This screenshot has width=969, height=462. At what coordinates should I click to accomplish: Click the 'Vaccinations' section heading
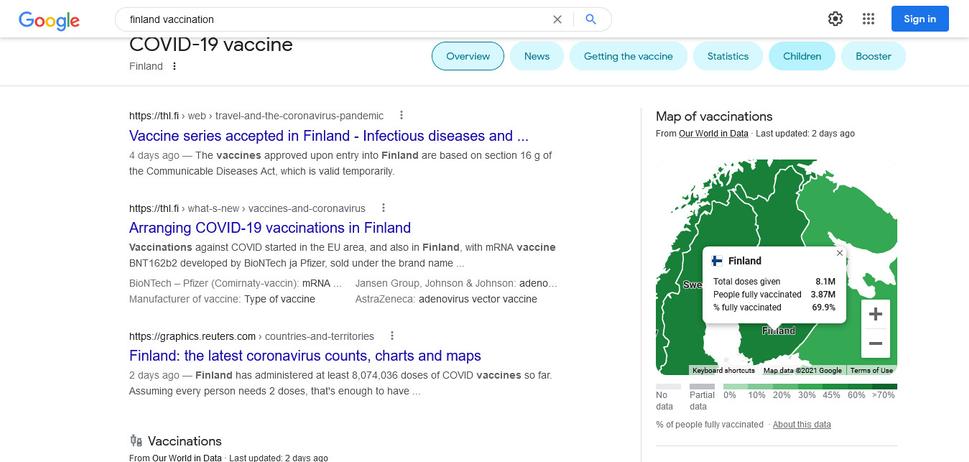click(184, 441)
